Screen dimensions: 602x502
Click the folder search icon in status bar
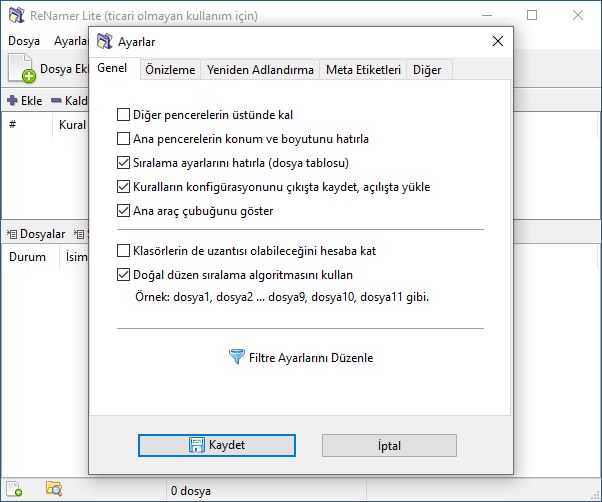[x=54, y=489]
